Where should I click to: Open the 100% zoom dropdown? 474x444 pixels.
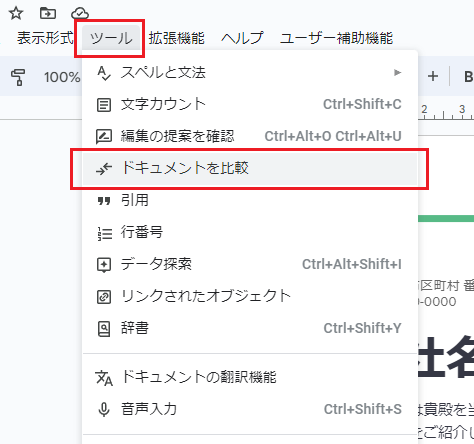tap(62, 77)
